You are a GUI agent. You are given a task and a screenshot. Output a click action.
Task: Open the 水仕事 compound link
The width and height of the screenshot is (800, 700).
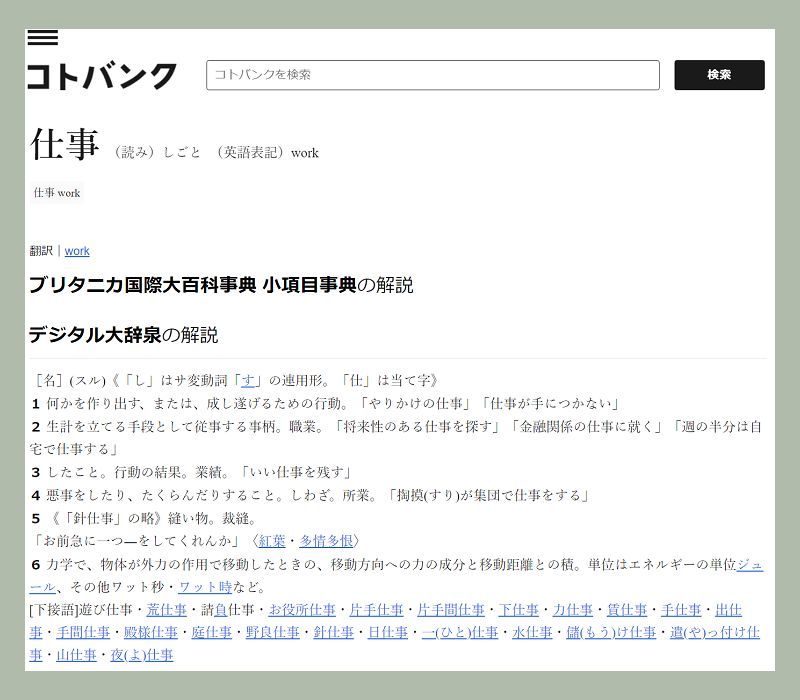pos(532,633)
